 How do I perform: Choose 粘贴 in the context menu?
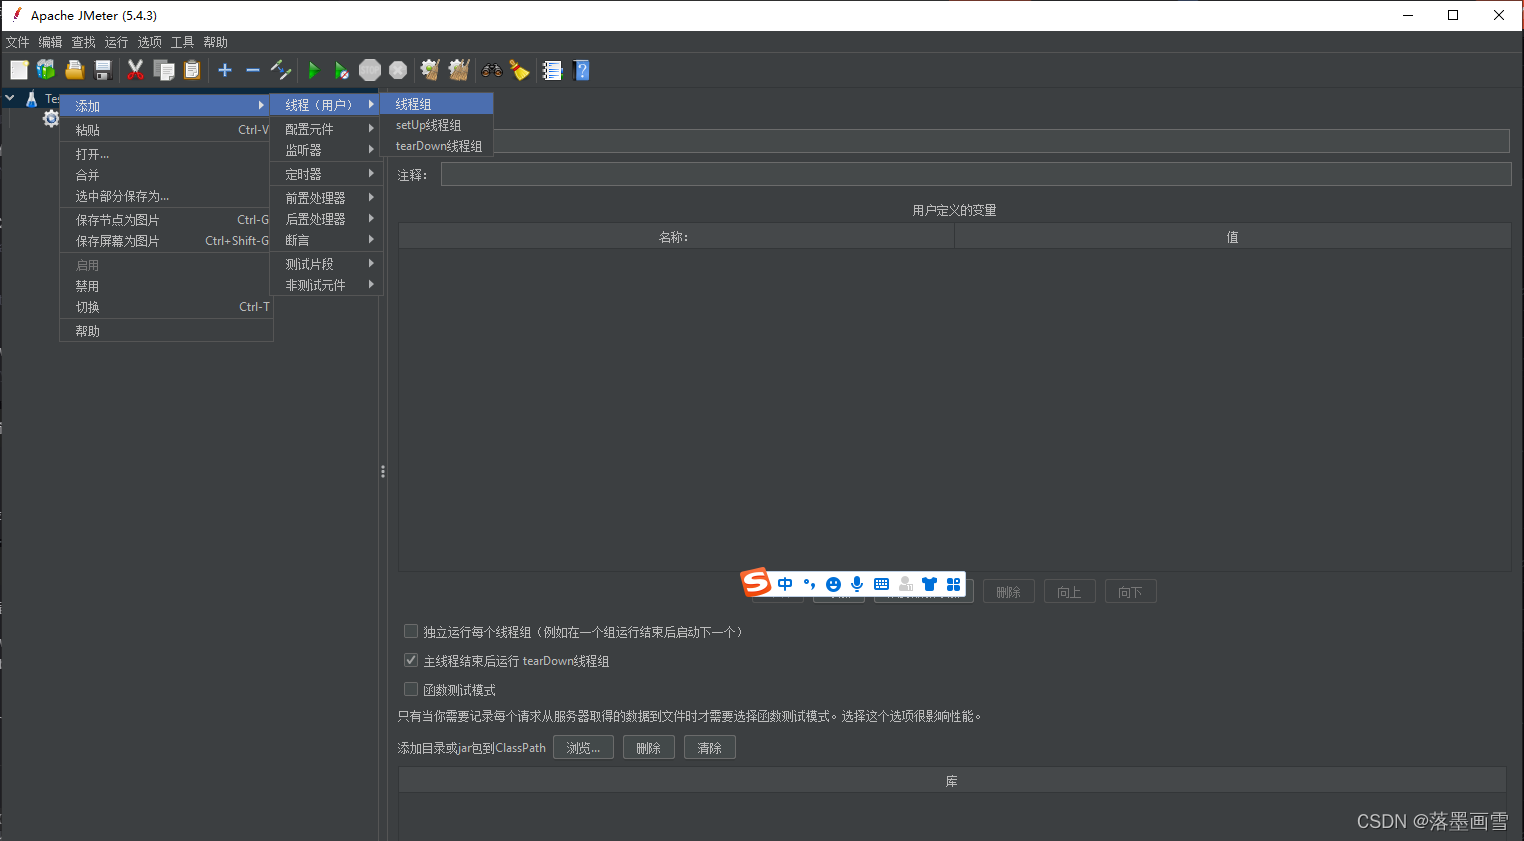click(167, 130)
